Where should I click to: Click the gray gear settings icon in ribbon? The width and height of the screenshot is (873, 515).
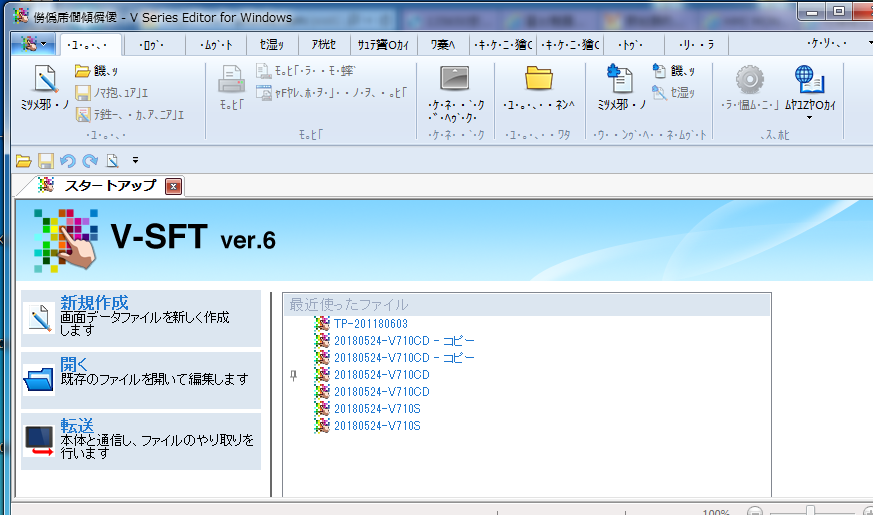click(x=749, y=79)
